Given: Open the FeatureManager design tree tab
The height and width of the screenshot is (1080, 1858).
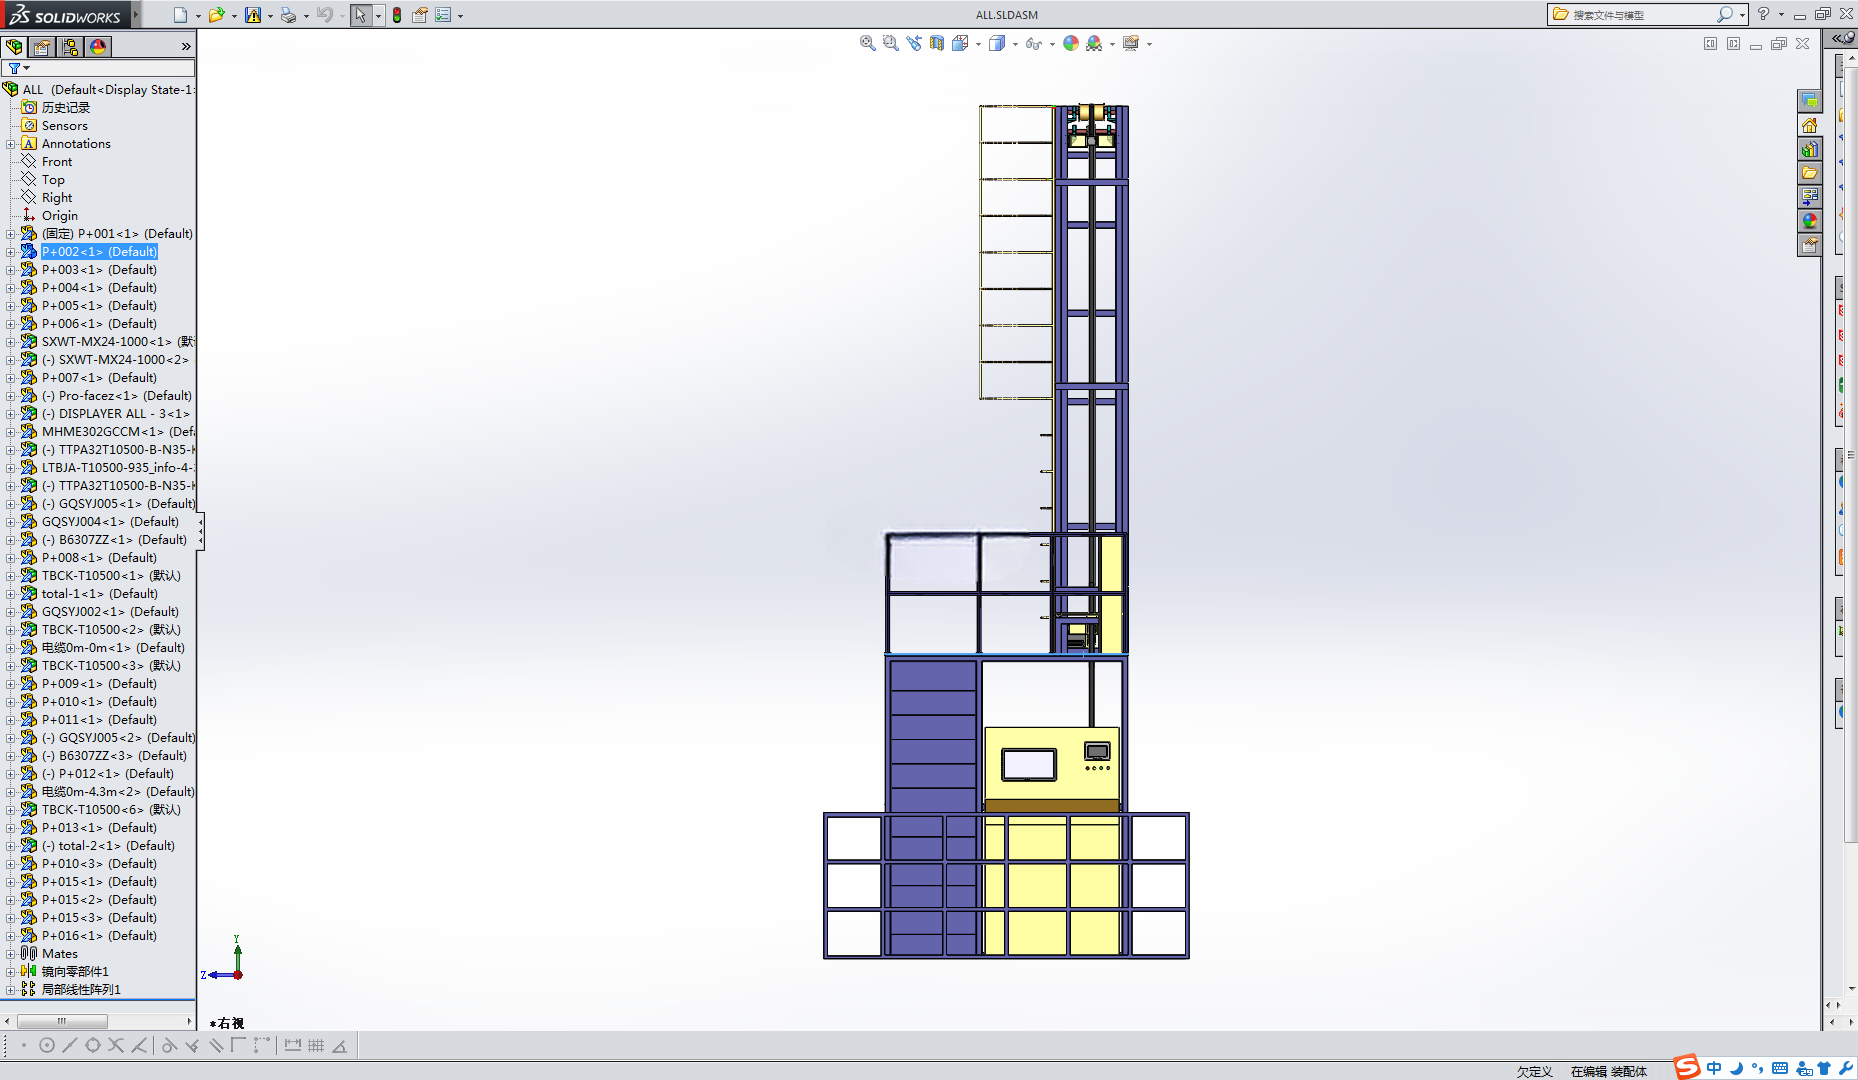Looking at the screenshot, I should point(14,47).
